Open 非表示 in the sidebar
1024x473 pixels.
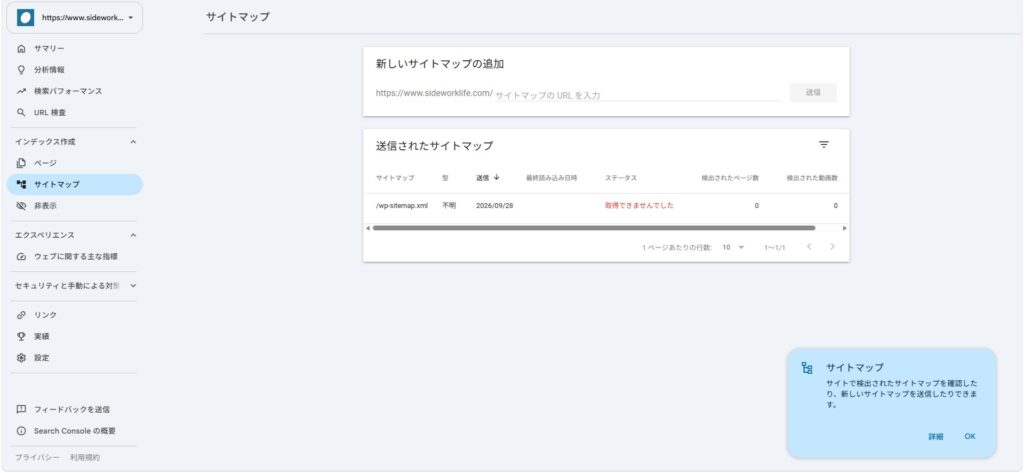(x=74, y=206)
